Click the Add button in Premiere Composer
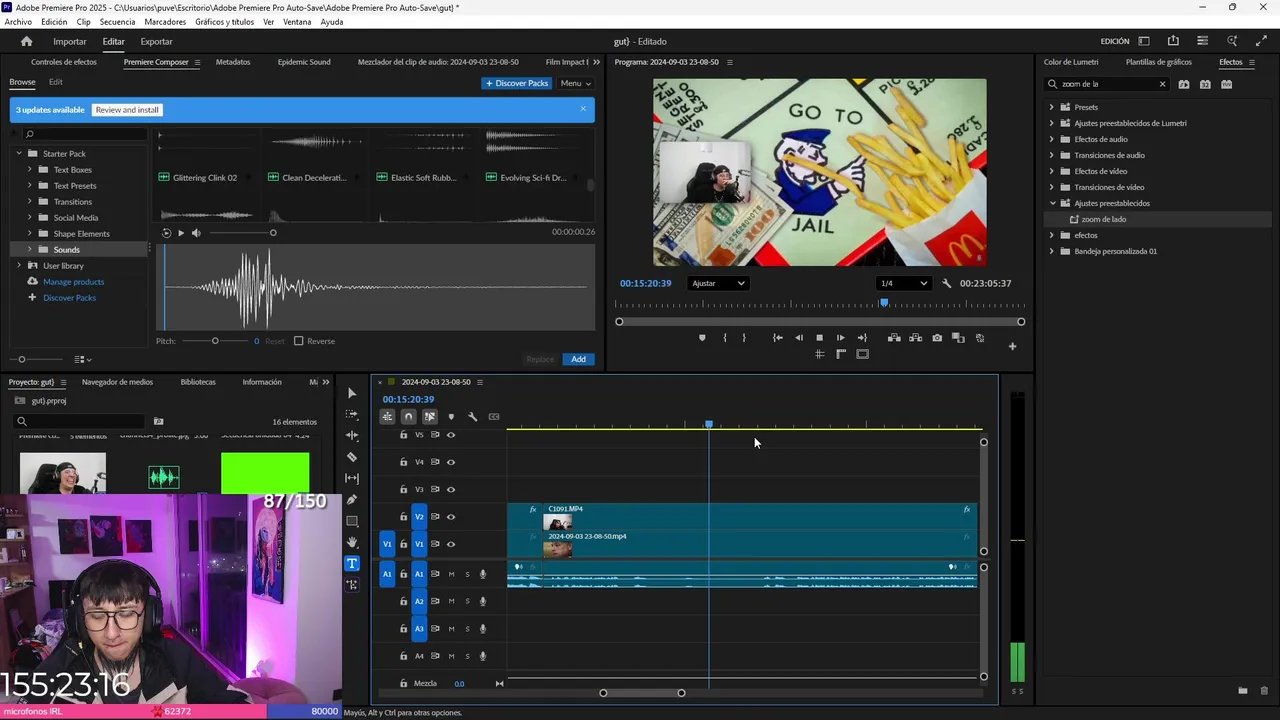 pyautogui.click(x=578, y=359)
